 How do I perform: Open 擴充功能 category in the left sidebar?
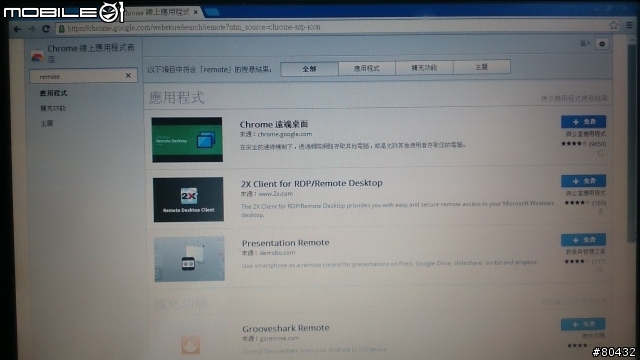[53, 108]
